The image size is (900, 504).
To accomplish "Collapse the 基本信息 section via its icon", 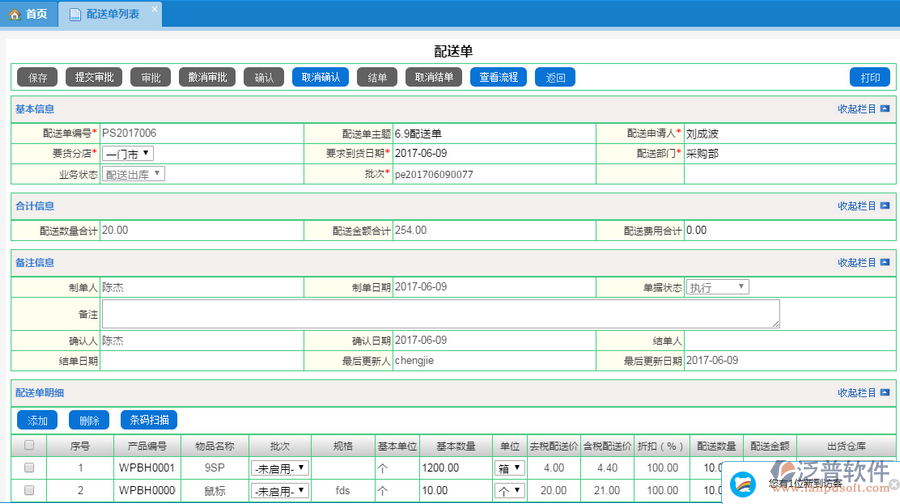I will [884, 108].
